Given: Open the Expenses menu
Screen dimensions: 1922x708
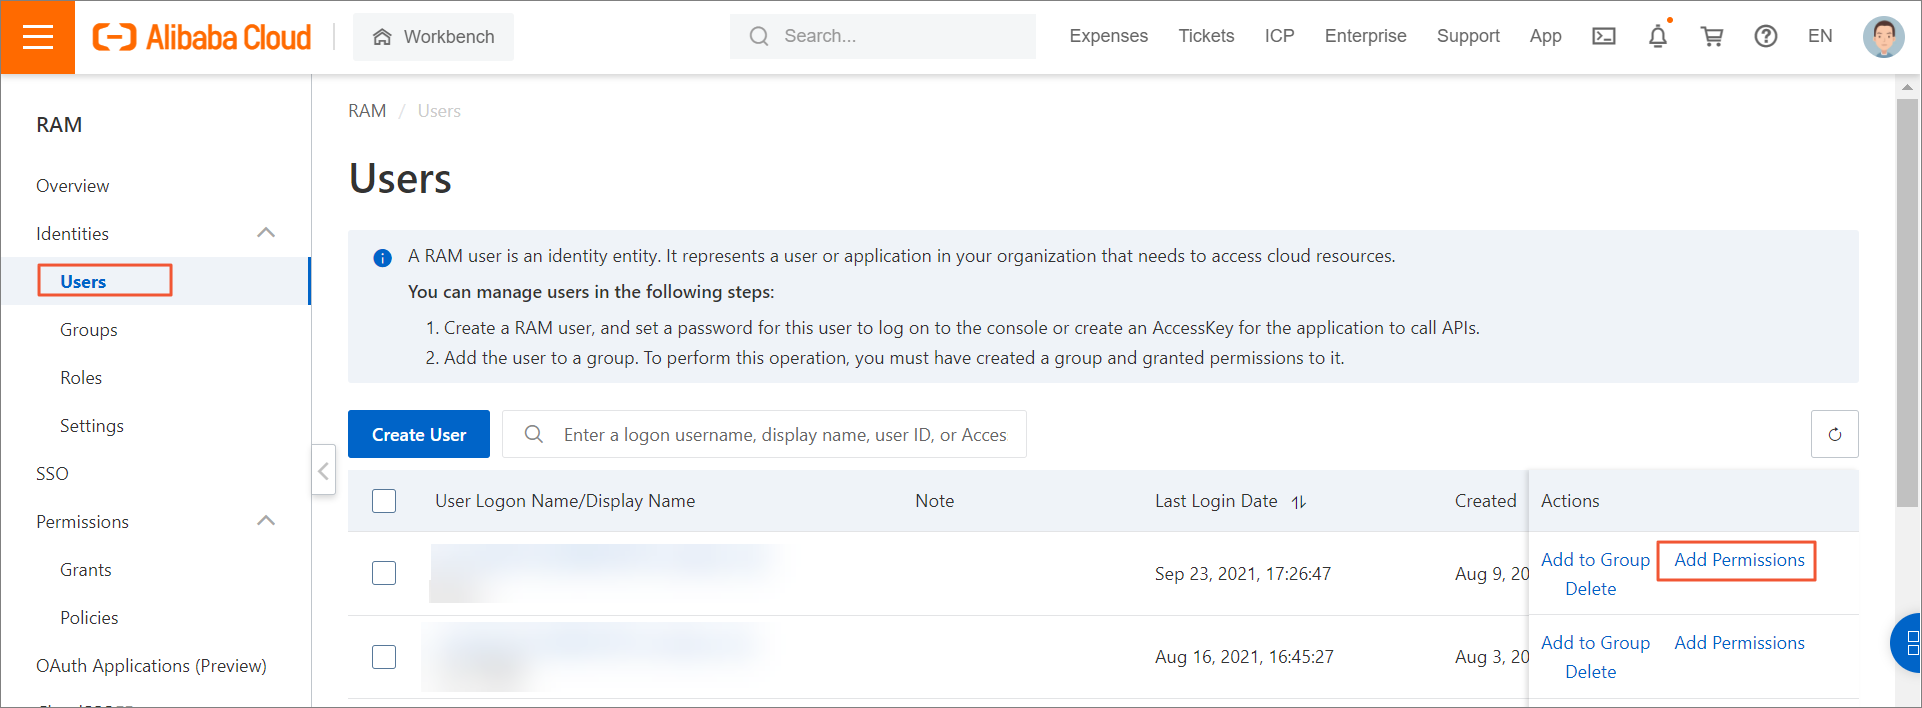Looking at the screenshot, I should (1108, 36).
